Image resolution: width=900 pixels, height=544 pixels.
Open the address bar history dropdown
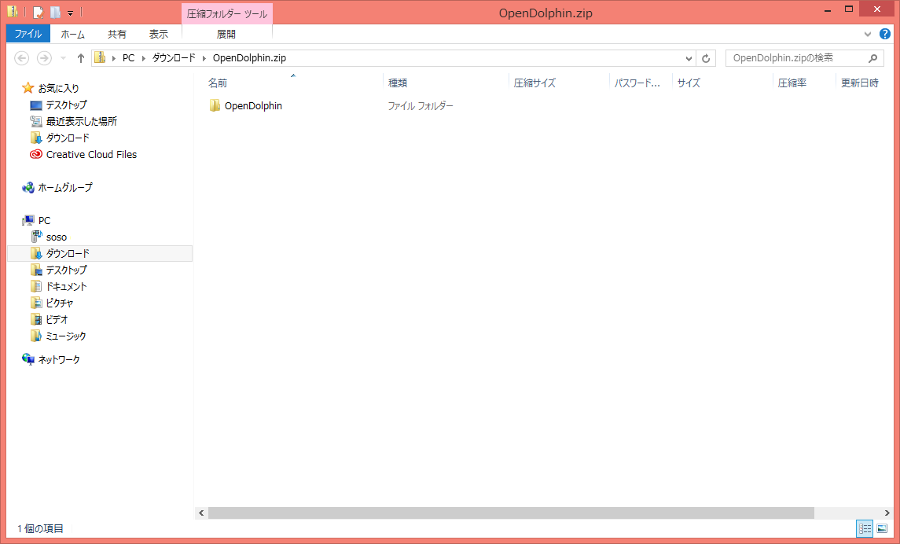pyautogui.click(x=690, y=58)
